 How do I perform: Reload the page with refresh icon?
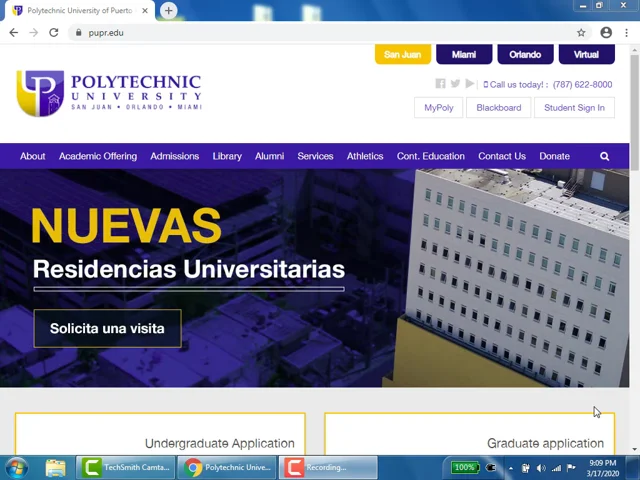(53, 33)
